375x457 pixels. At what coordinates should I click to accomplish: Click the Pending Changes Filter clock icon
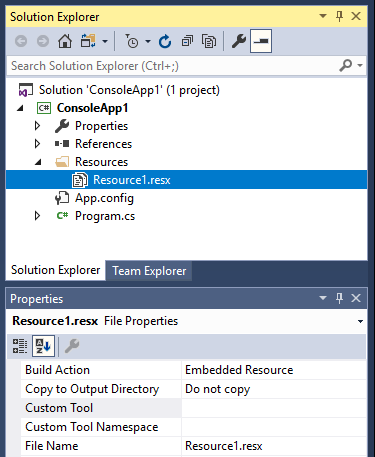click(131, 41)
